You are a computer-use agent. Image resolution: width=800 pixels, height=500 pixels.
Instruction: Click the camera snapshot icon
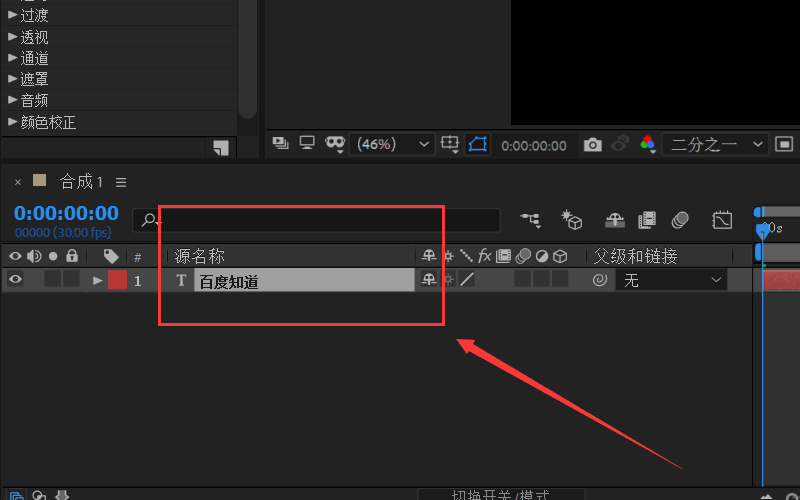pyautogui.click(x=592, y=145)
